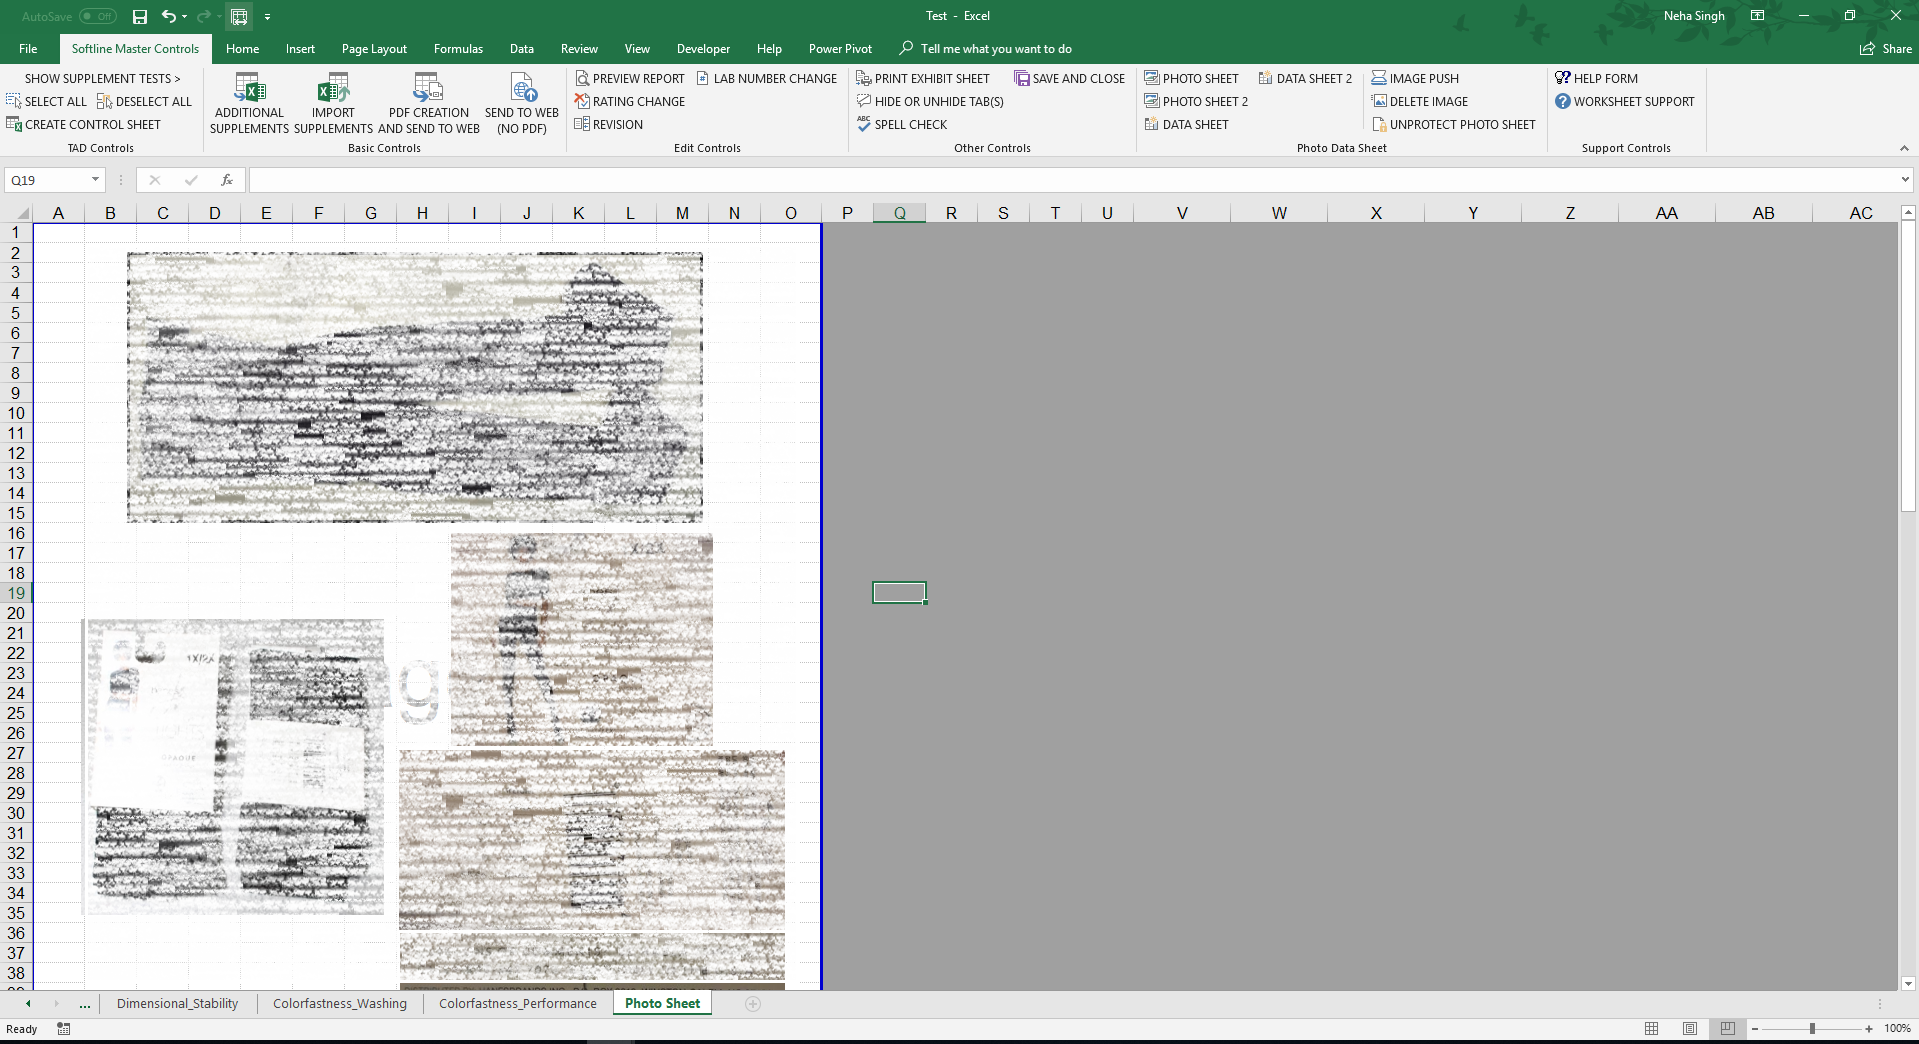Screen dimensions: 1919x1044
Task: Click the Import Supplements icon
Action: pos(333,89)
